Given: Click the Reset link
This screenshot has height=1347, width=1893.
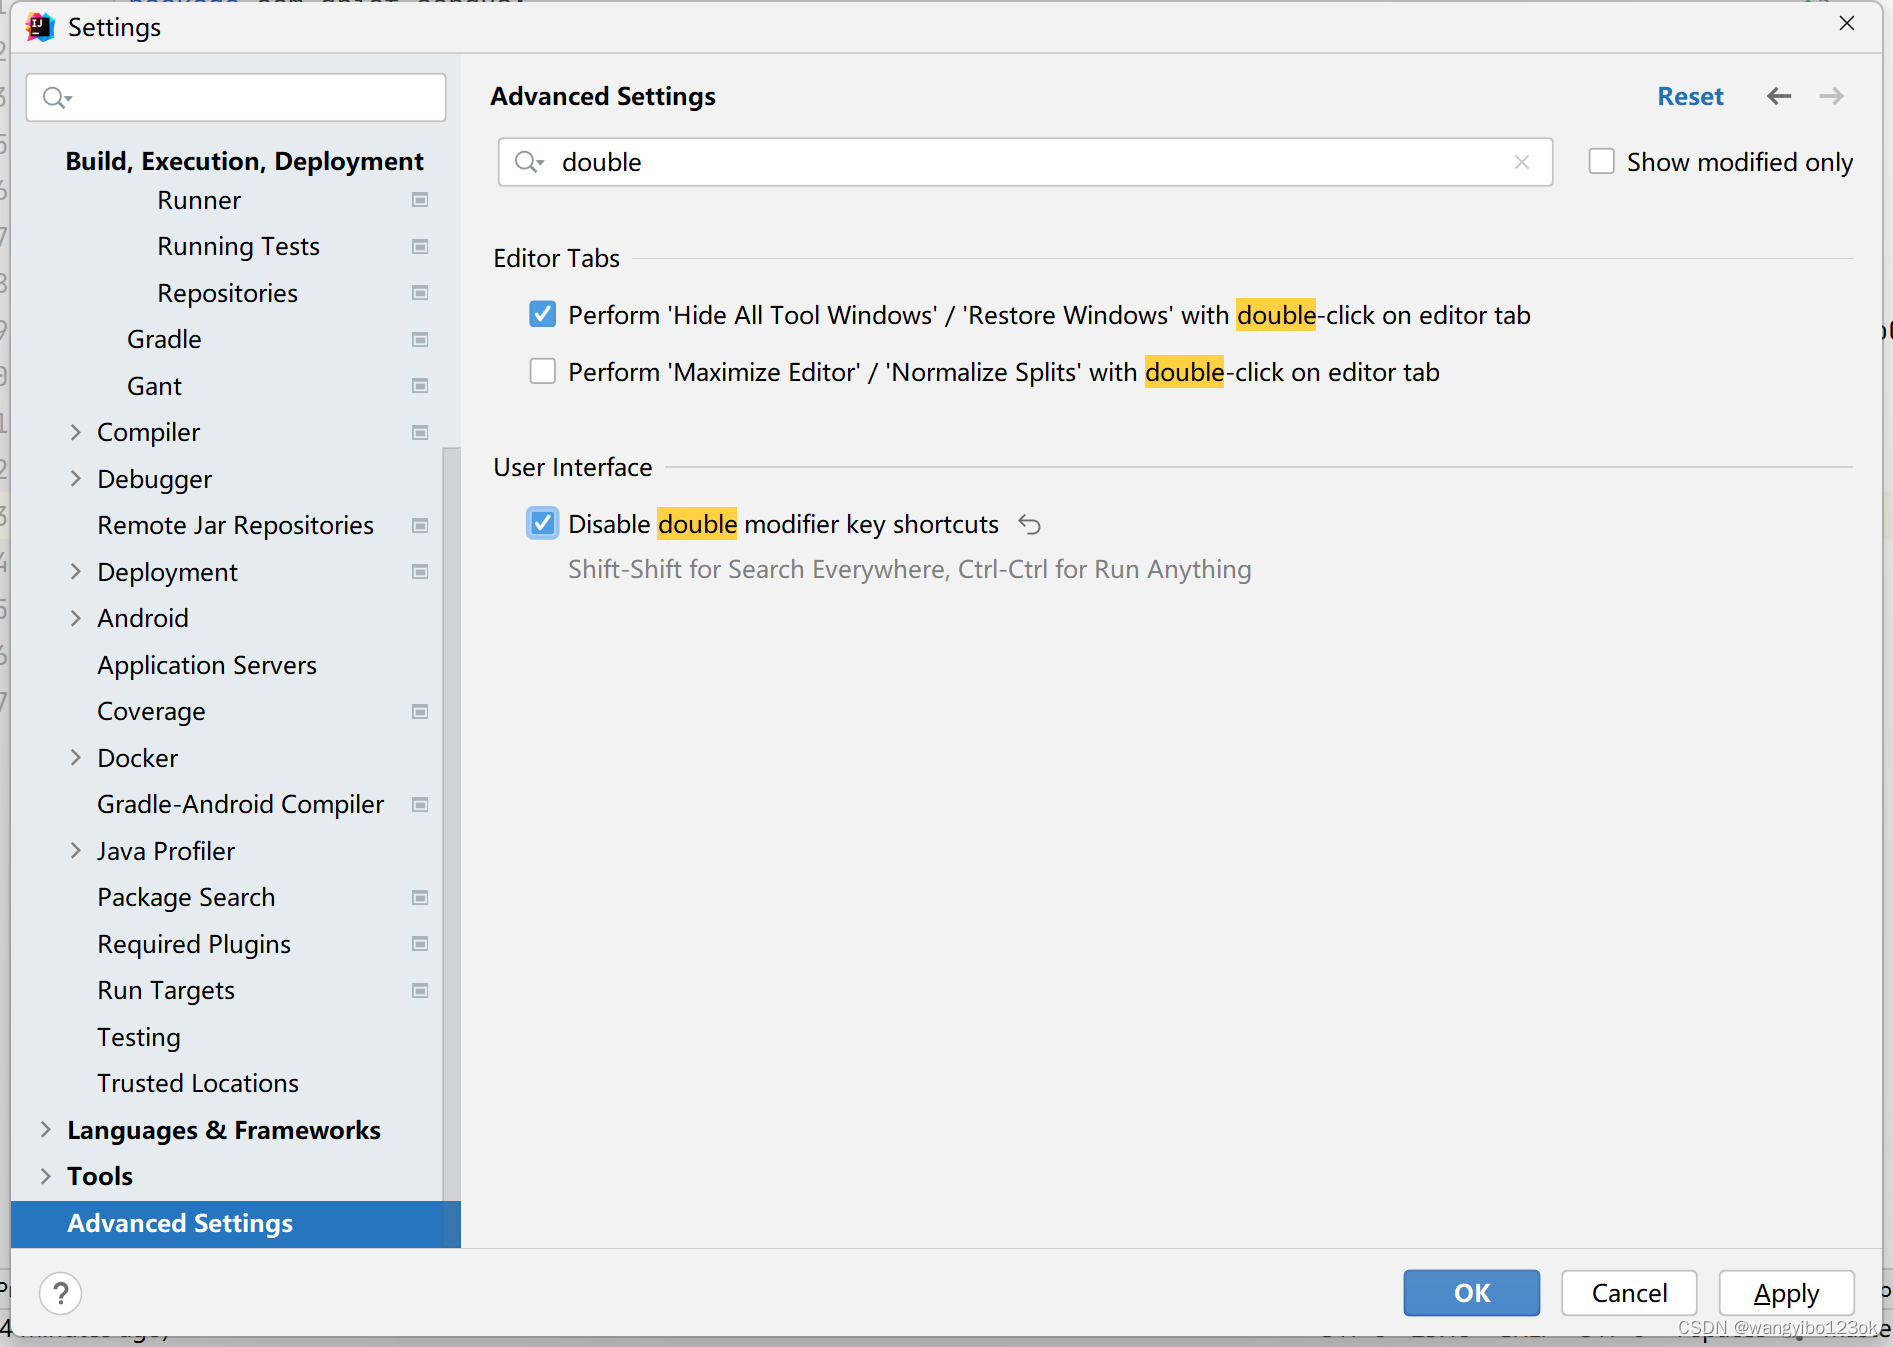Looking at the screenshot, I should pyautogui.click(x=1690, y=96).
